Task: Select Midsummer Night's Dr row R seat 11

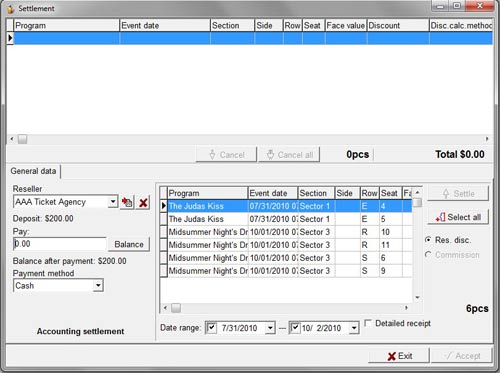Action: [x=289, y=245]
